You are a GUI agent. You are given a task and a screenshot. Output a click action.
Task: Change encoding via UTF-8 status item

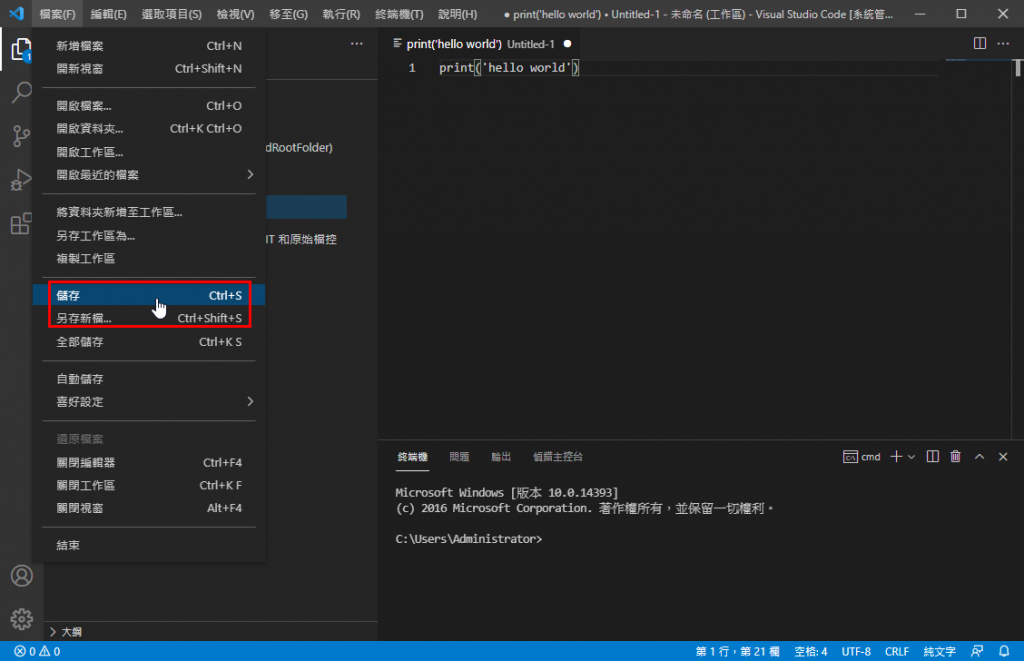click(x=856, y=651)
